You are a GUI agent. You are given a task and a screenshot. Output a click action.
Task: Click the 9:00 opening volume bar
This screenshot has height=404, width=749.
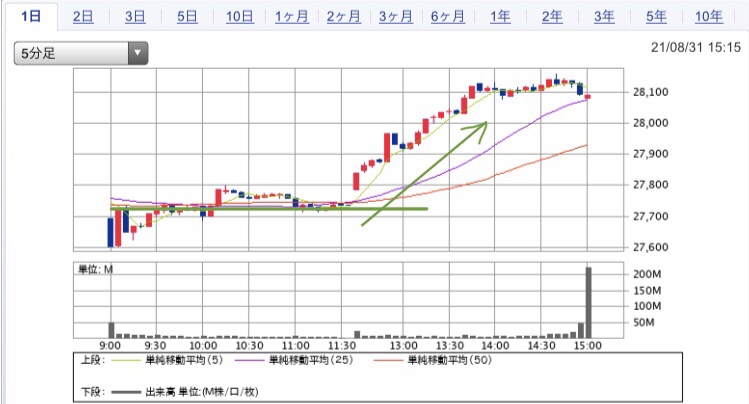(x=111, y=330)
